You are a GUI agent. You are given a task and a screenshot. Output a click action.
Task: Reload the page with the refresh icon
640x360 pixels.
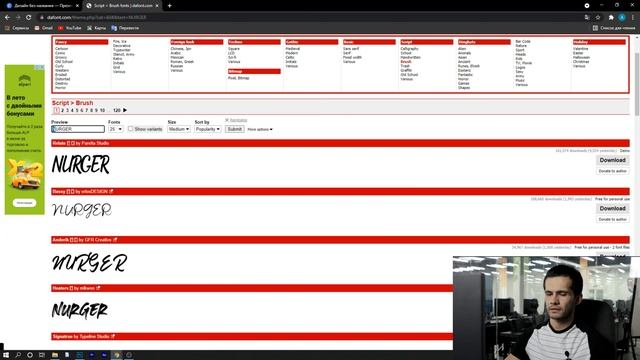click(29, 18)
